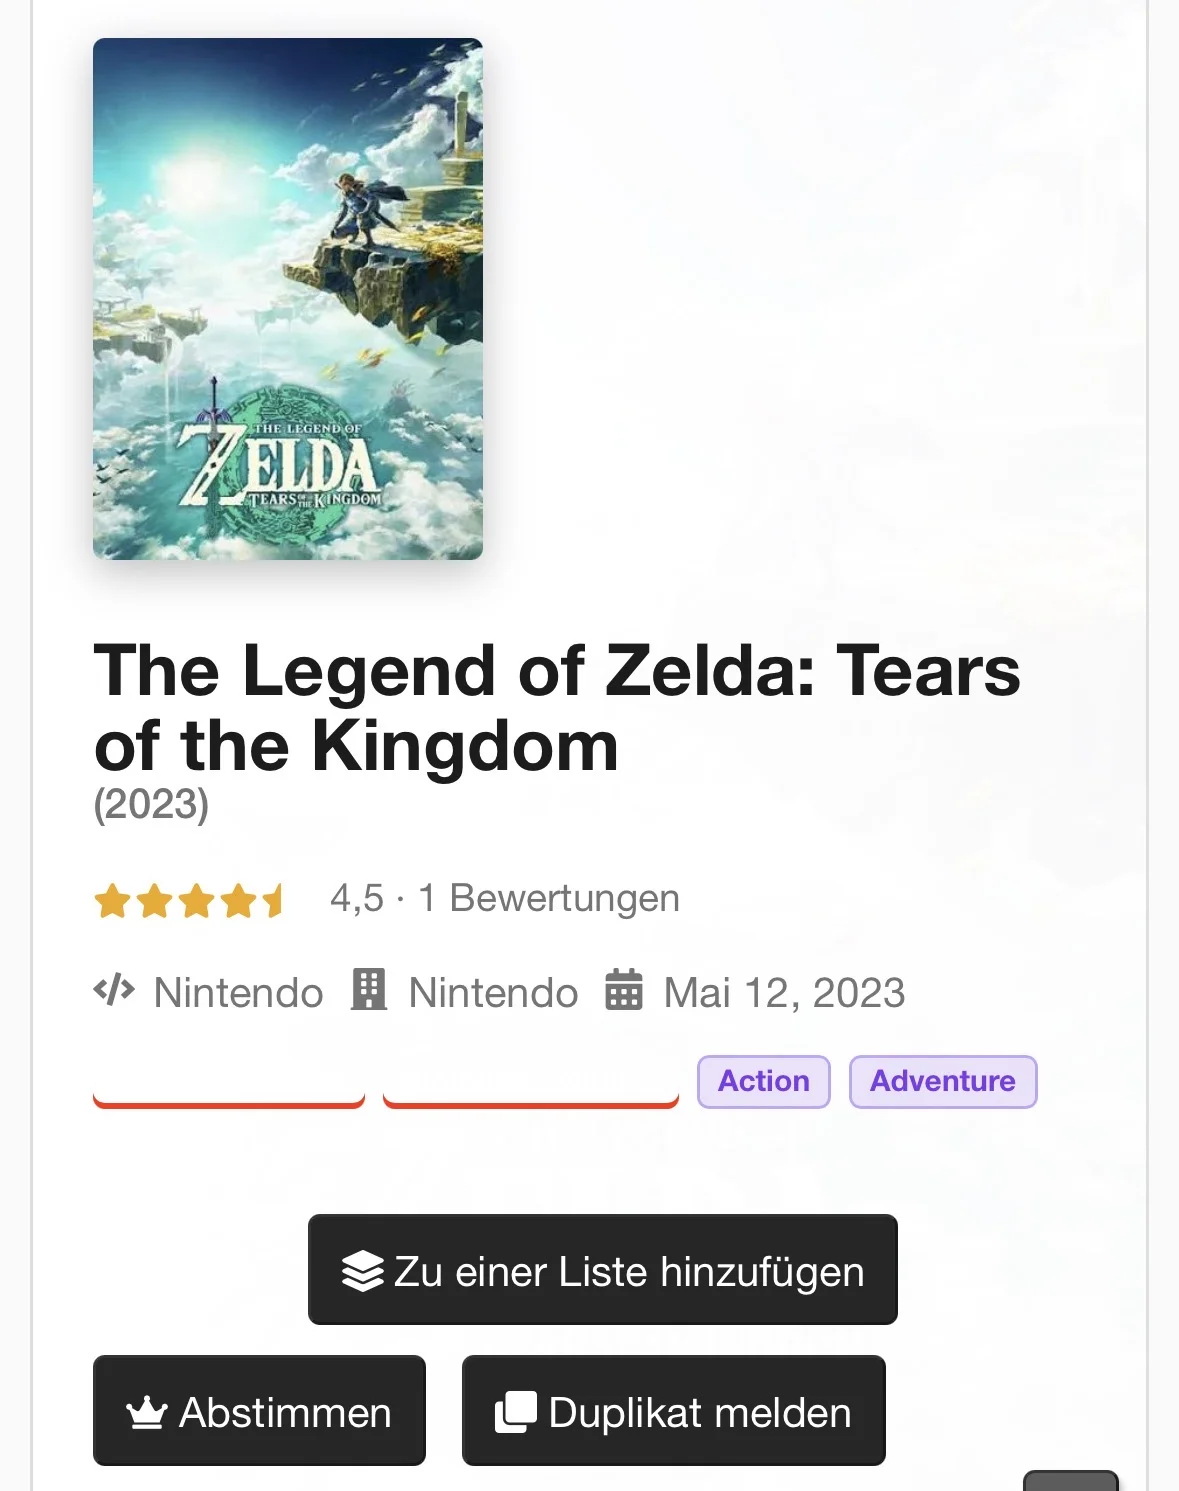Click the release date calendar icon
This screenshot has width=1179, height=1491.
[x=624, y=990]
